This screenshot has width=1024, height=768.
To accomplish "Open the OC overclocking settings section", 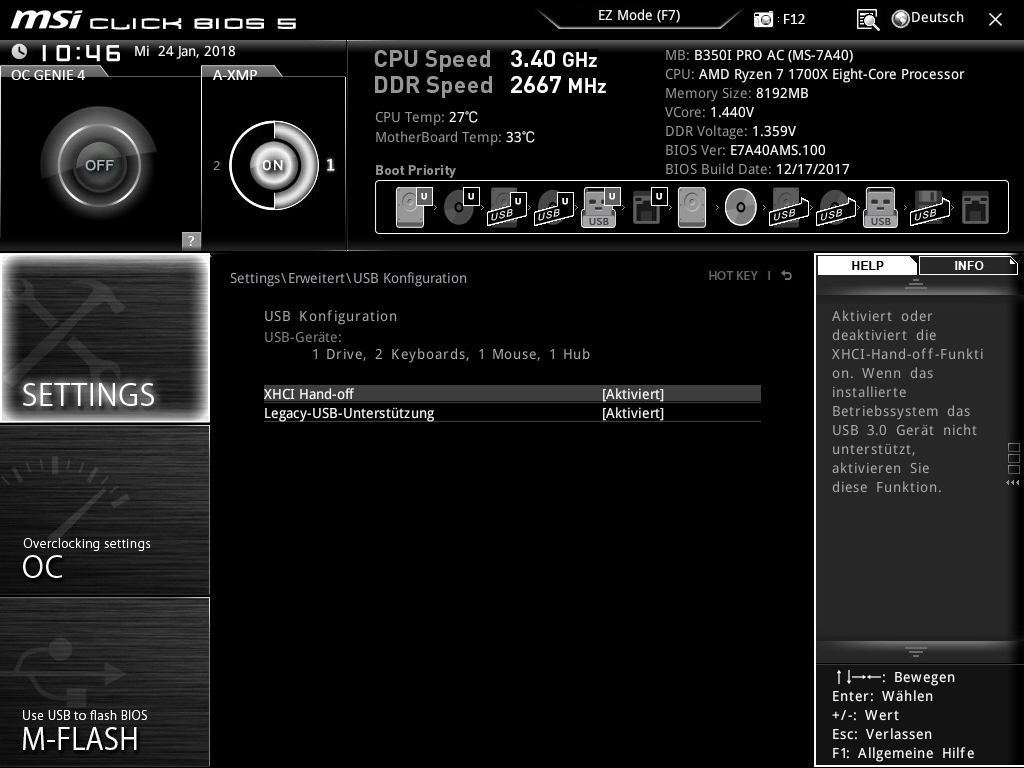I will click(x=105, y=510).
